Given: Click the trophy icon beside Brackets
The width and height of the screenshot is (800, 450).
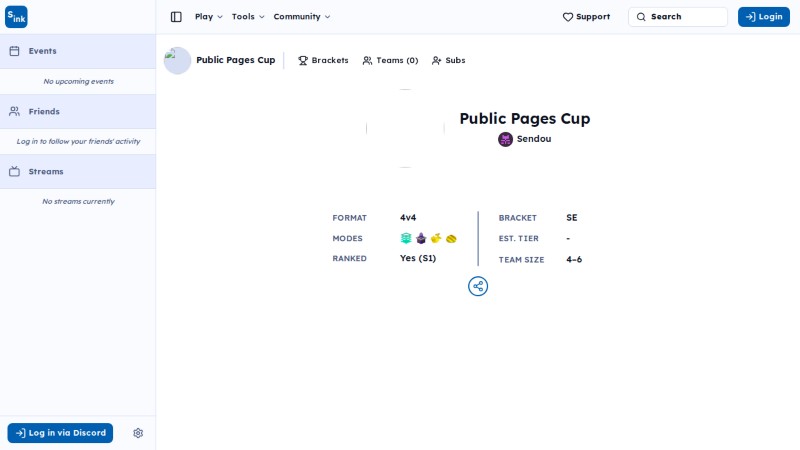Looking at the screenshot, I should [303, 61].
